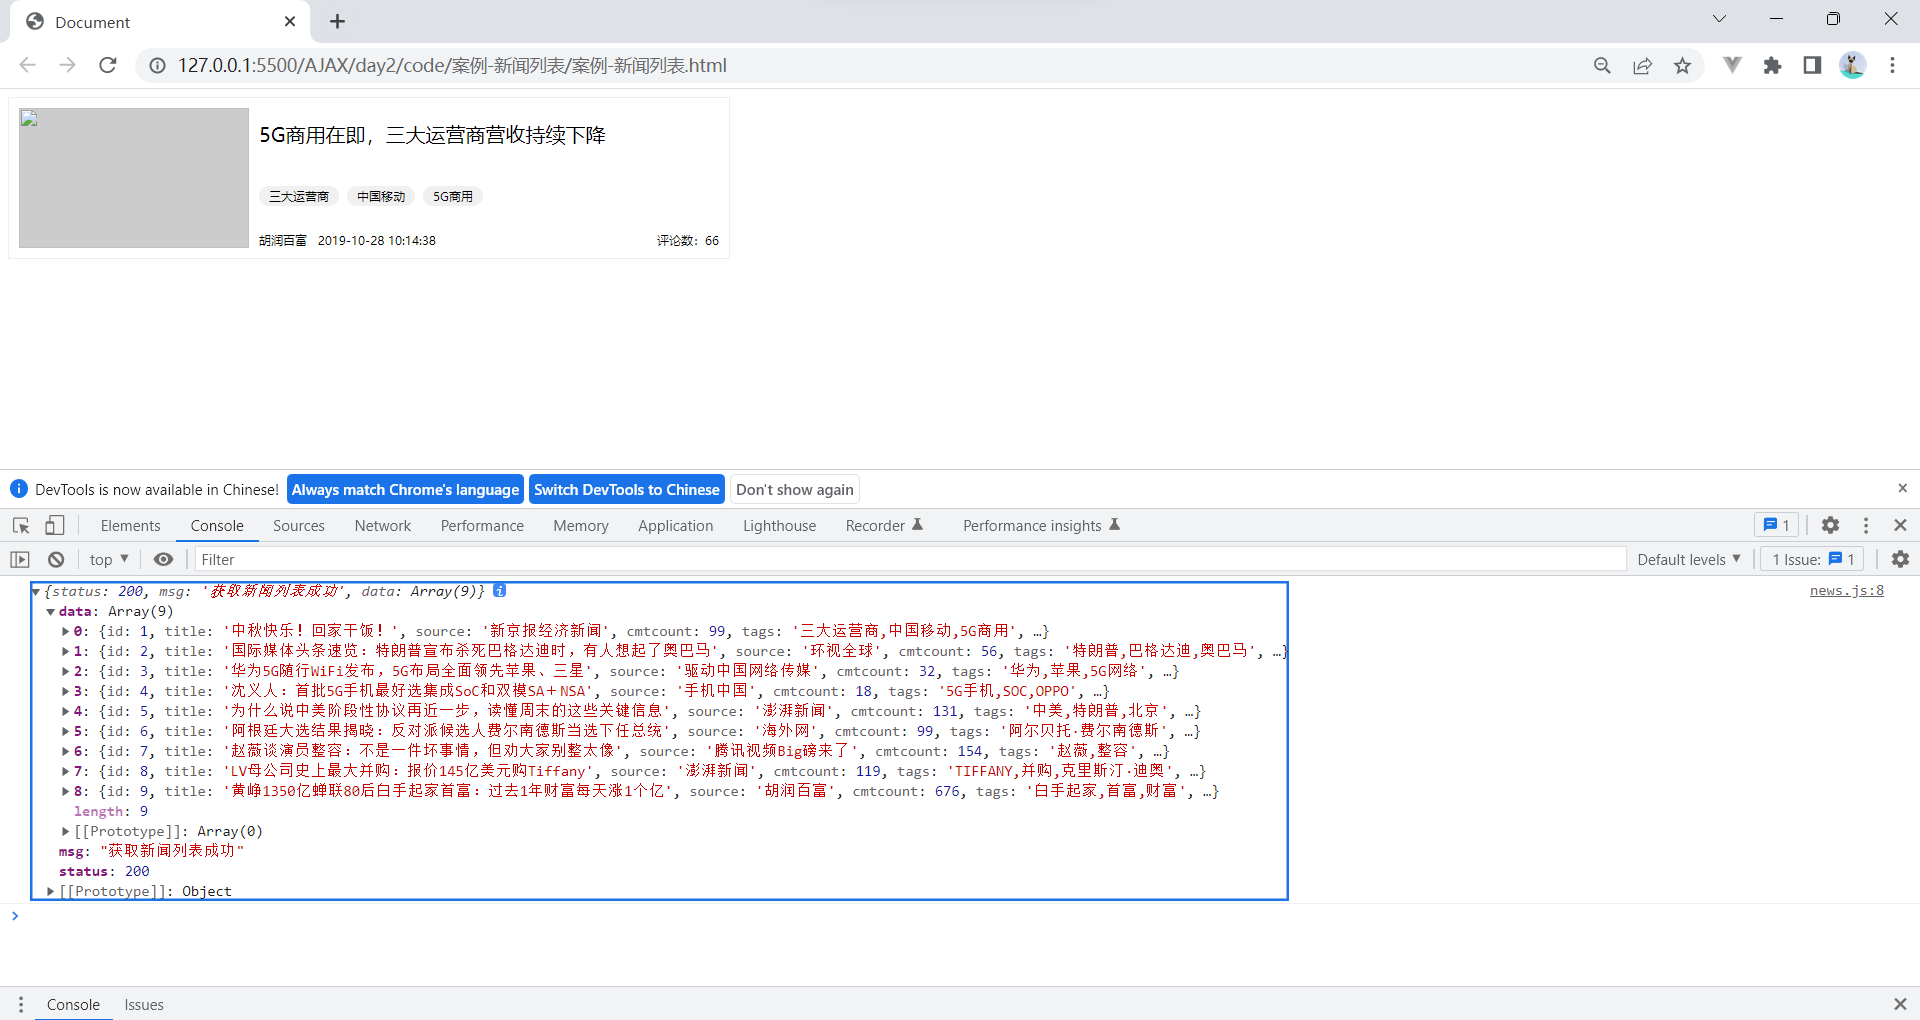Open the customize DevTools three-dot menu
The width and height of the screenshot is (1920, 1020).
[1866, 525]
